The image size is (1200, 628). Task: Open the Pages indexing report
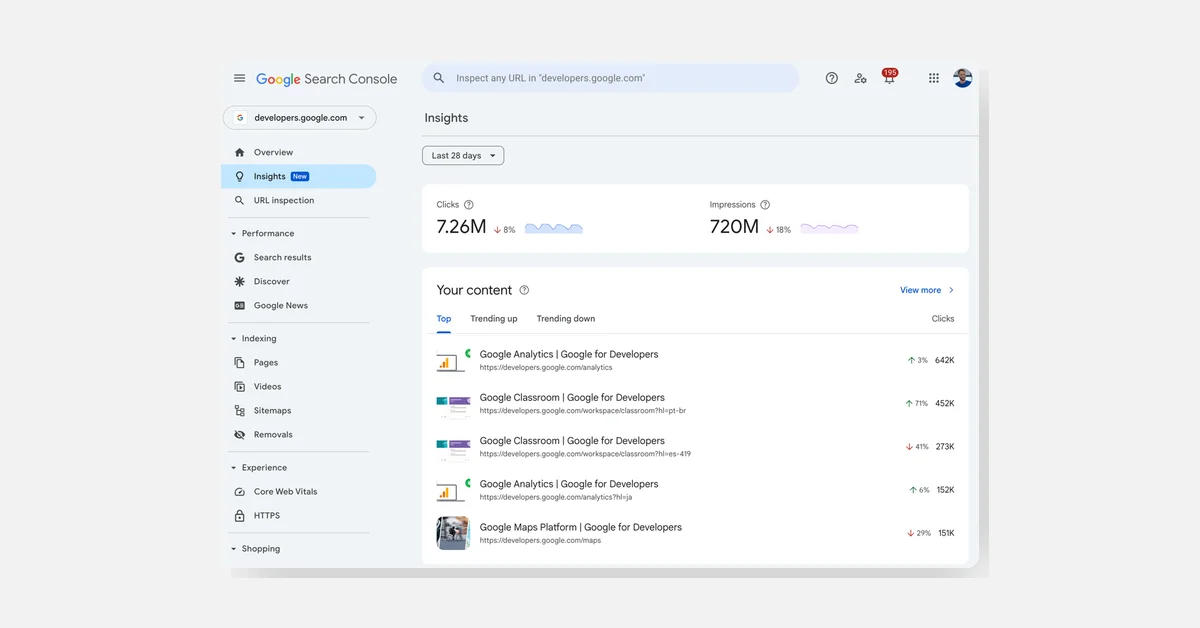pos(298,363)
